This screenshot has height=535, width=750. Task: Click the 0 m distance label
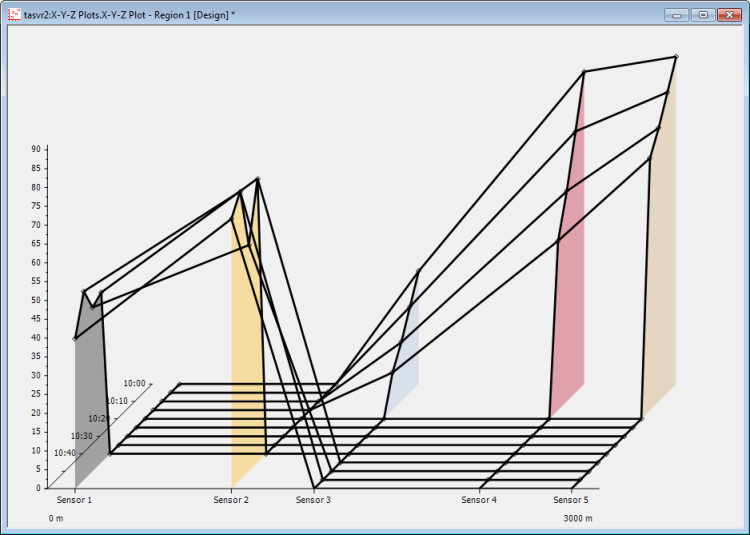[x=56, y=519]
